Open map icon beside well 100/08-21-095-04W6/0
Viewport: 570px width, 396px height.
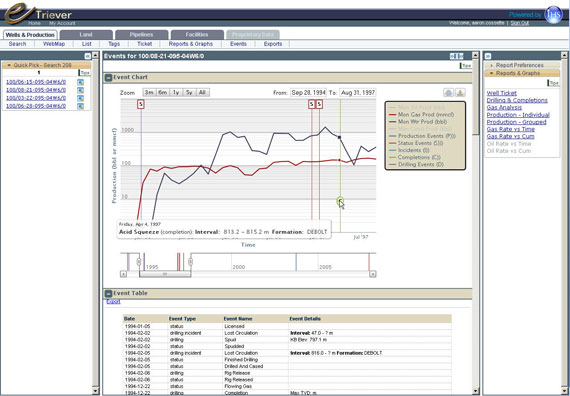tap(80, 90)
